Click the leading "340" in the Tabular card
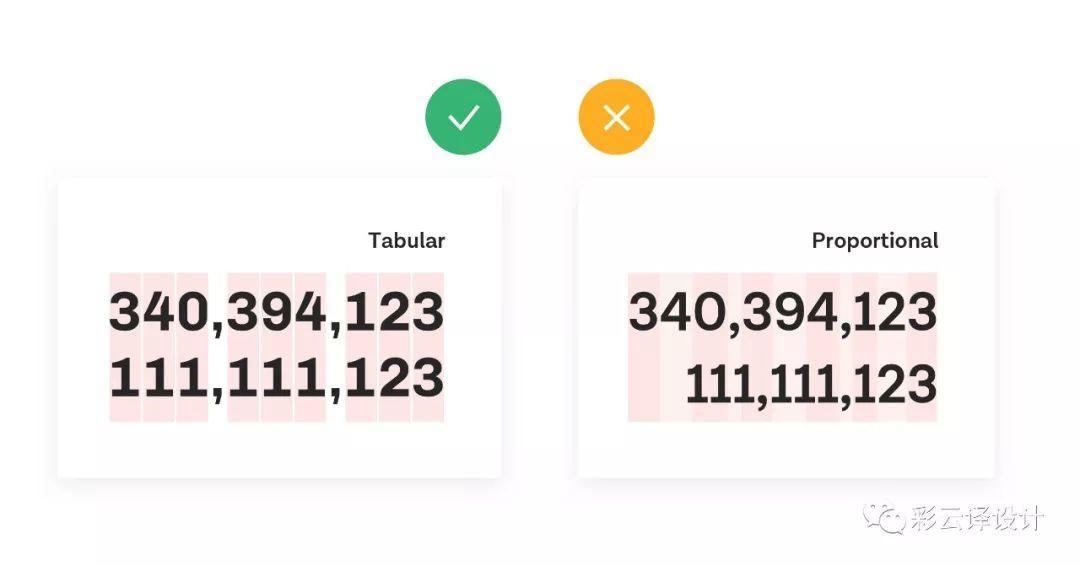This screenshot has height=566, width=1080. [x=158, y=313]
